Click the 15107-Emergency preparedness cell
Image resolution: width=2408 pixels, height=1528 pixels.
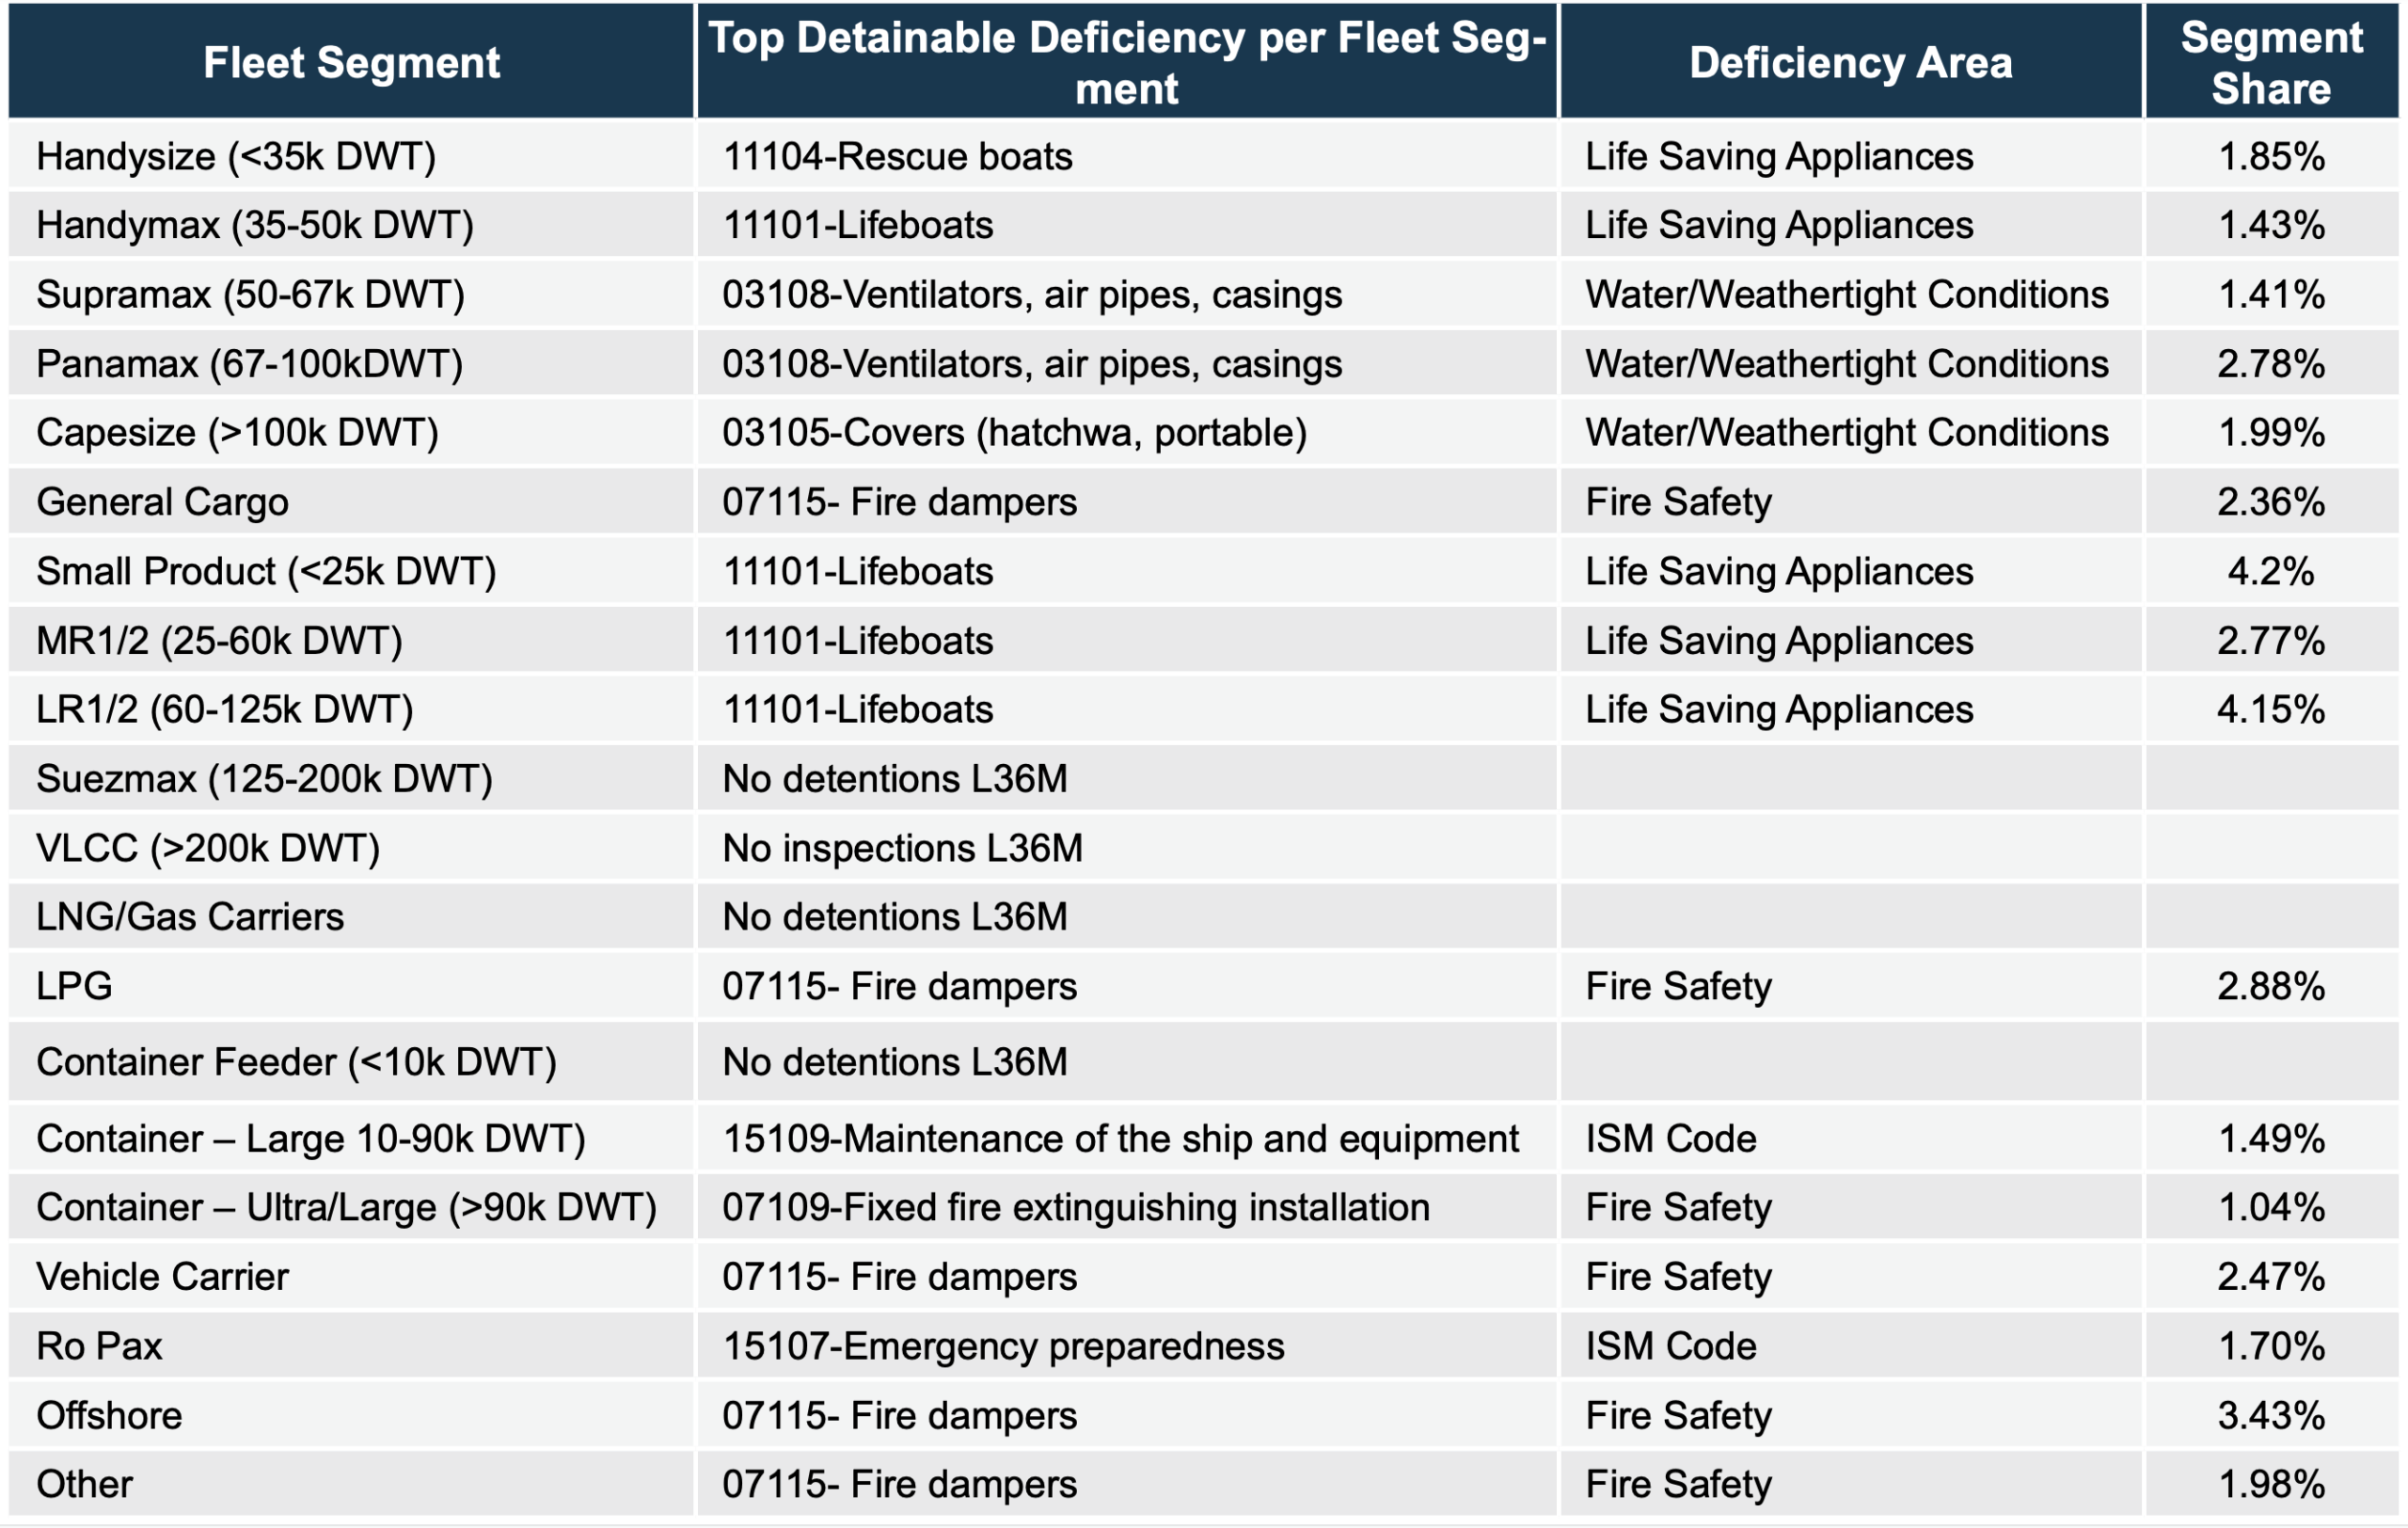click(1003, 1346)
